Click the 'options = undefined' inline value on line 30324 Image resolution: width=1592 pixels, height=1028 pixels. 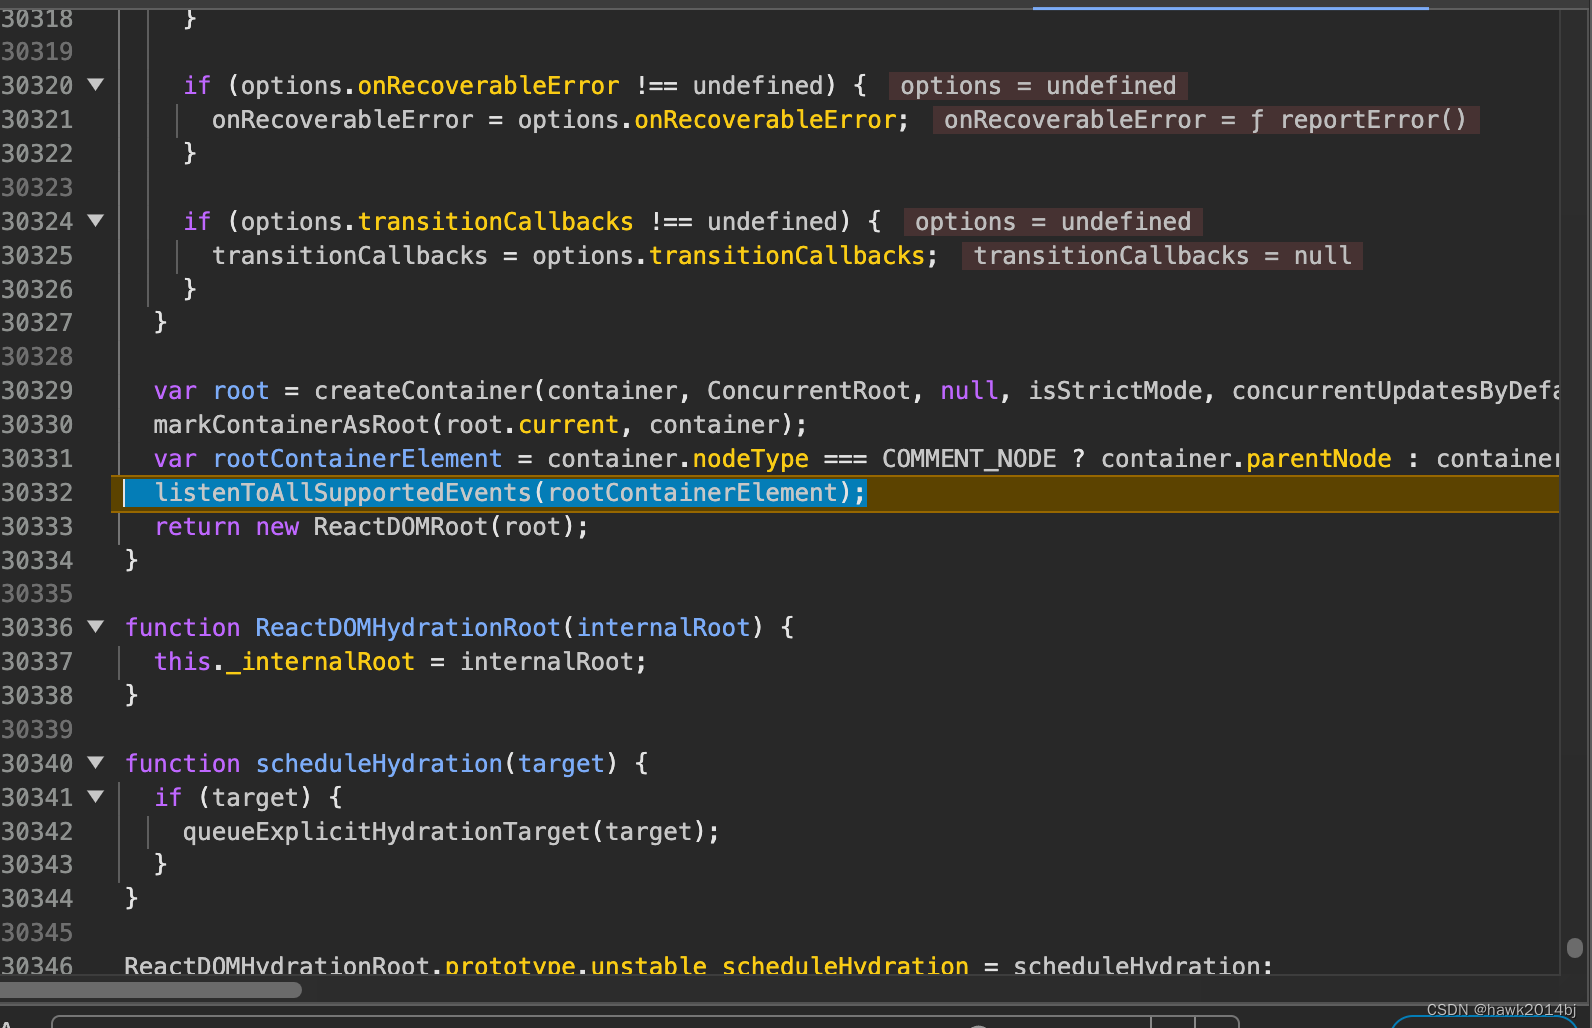(x=1053, y=222)
